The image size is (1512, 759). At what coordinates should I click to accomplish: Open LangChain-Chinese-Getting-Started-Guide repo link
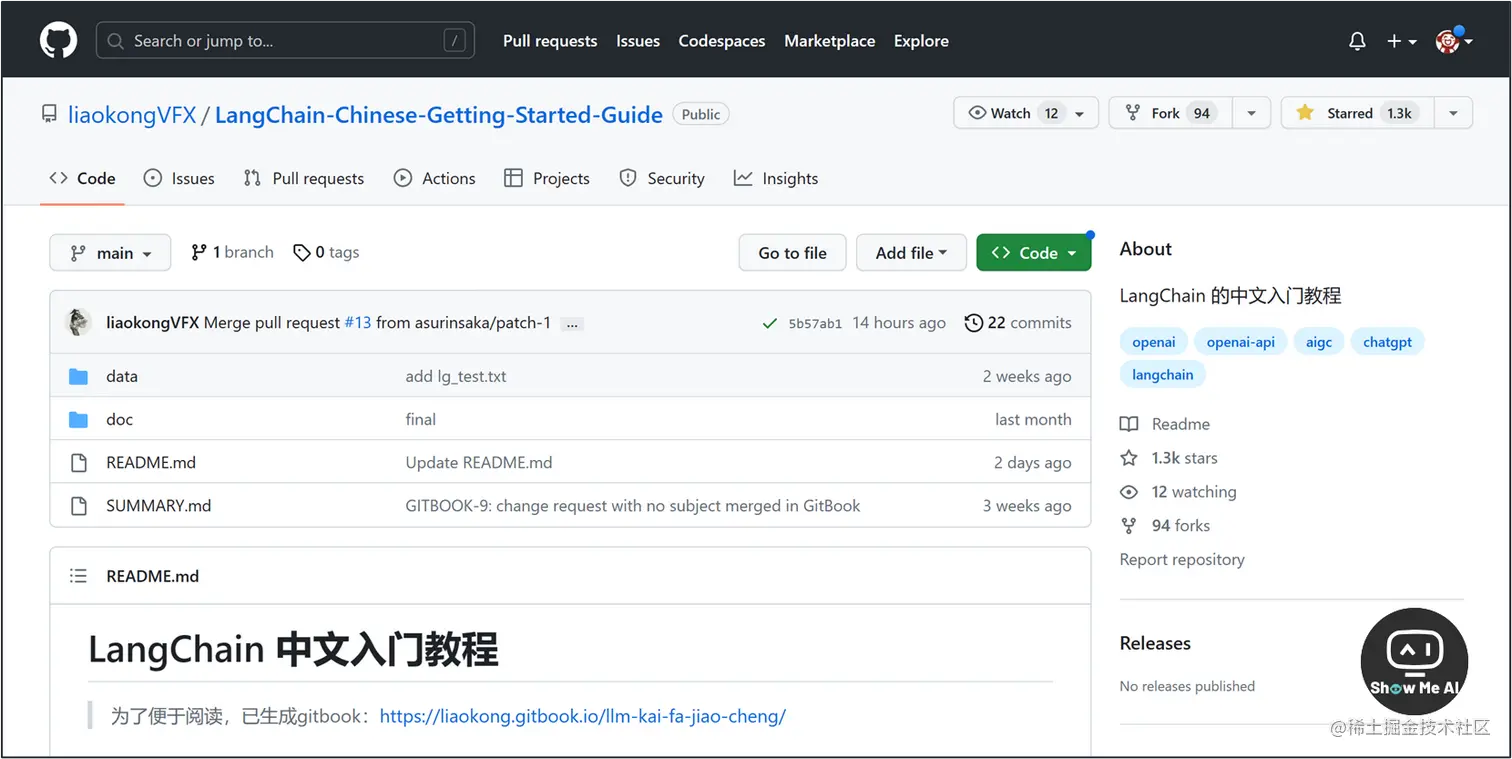(x=439, y=115)
